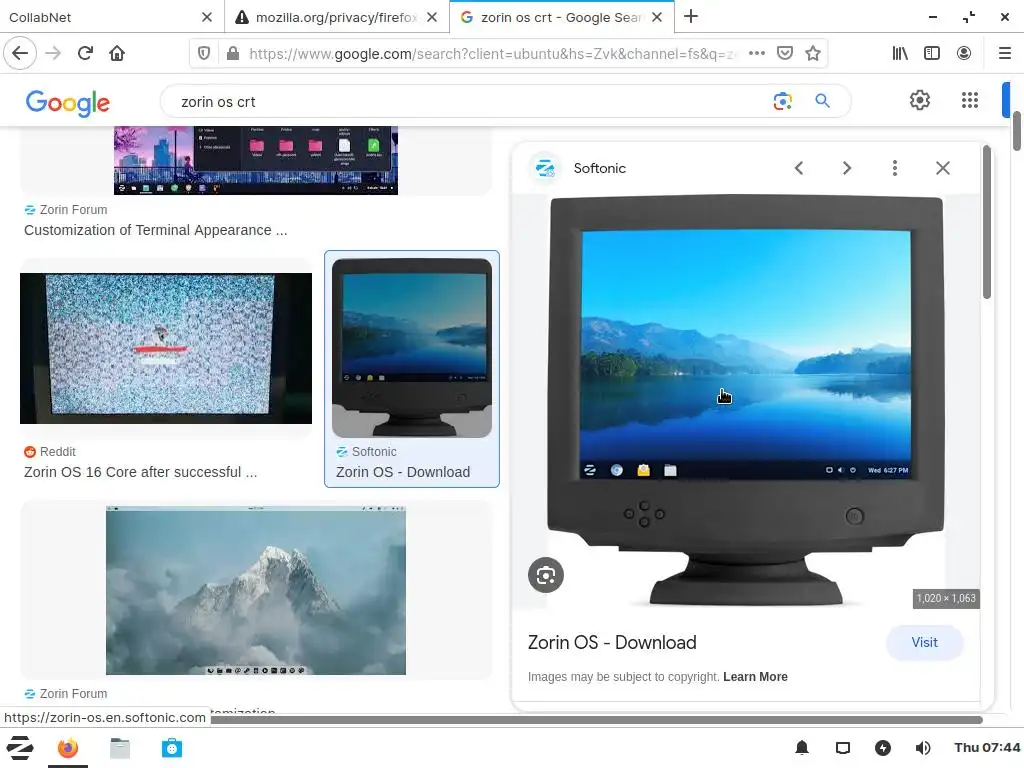Open the Customization of Terminal Appearance result
Screen dimensions: 1024x768
[x=155, y=230]
